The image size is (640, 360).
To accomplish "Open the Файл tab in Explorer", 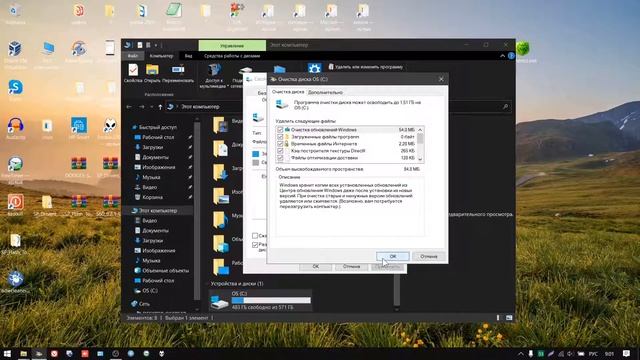I will coord(133,56).
